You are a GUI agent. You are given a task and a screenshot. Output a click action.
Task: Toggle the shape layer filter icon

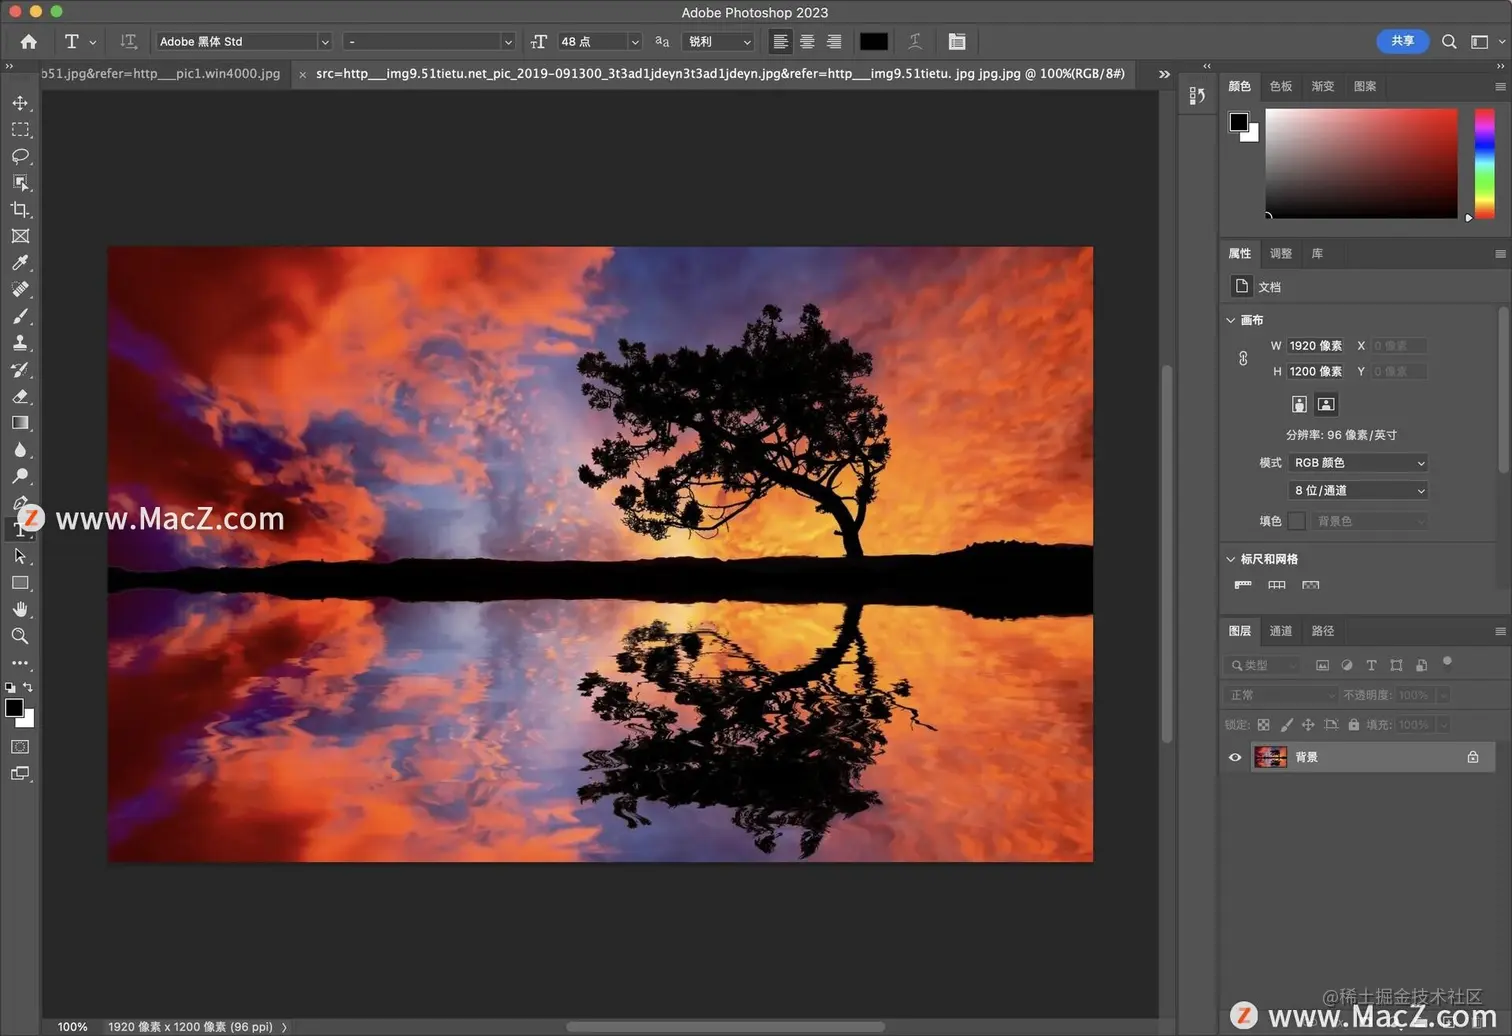point(1396,665)
